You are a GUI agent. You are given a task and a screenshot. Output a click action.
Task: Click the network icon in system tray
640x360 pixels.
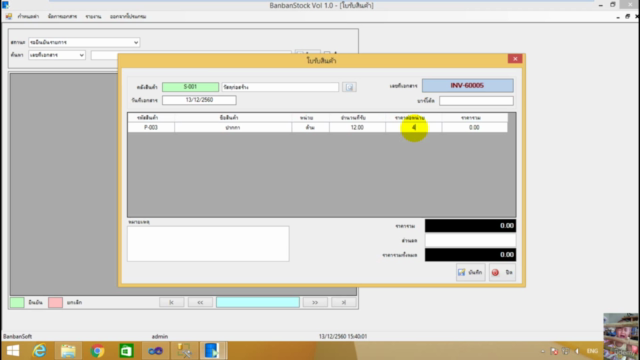(565, 351)
